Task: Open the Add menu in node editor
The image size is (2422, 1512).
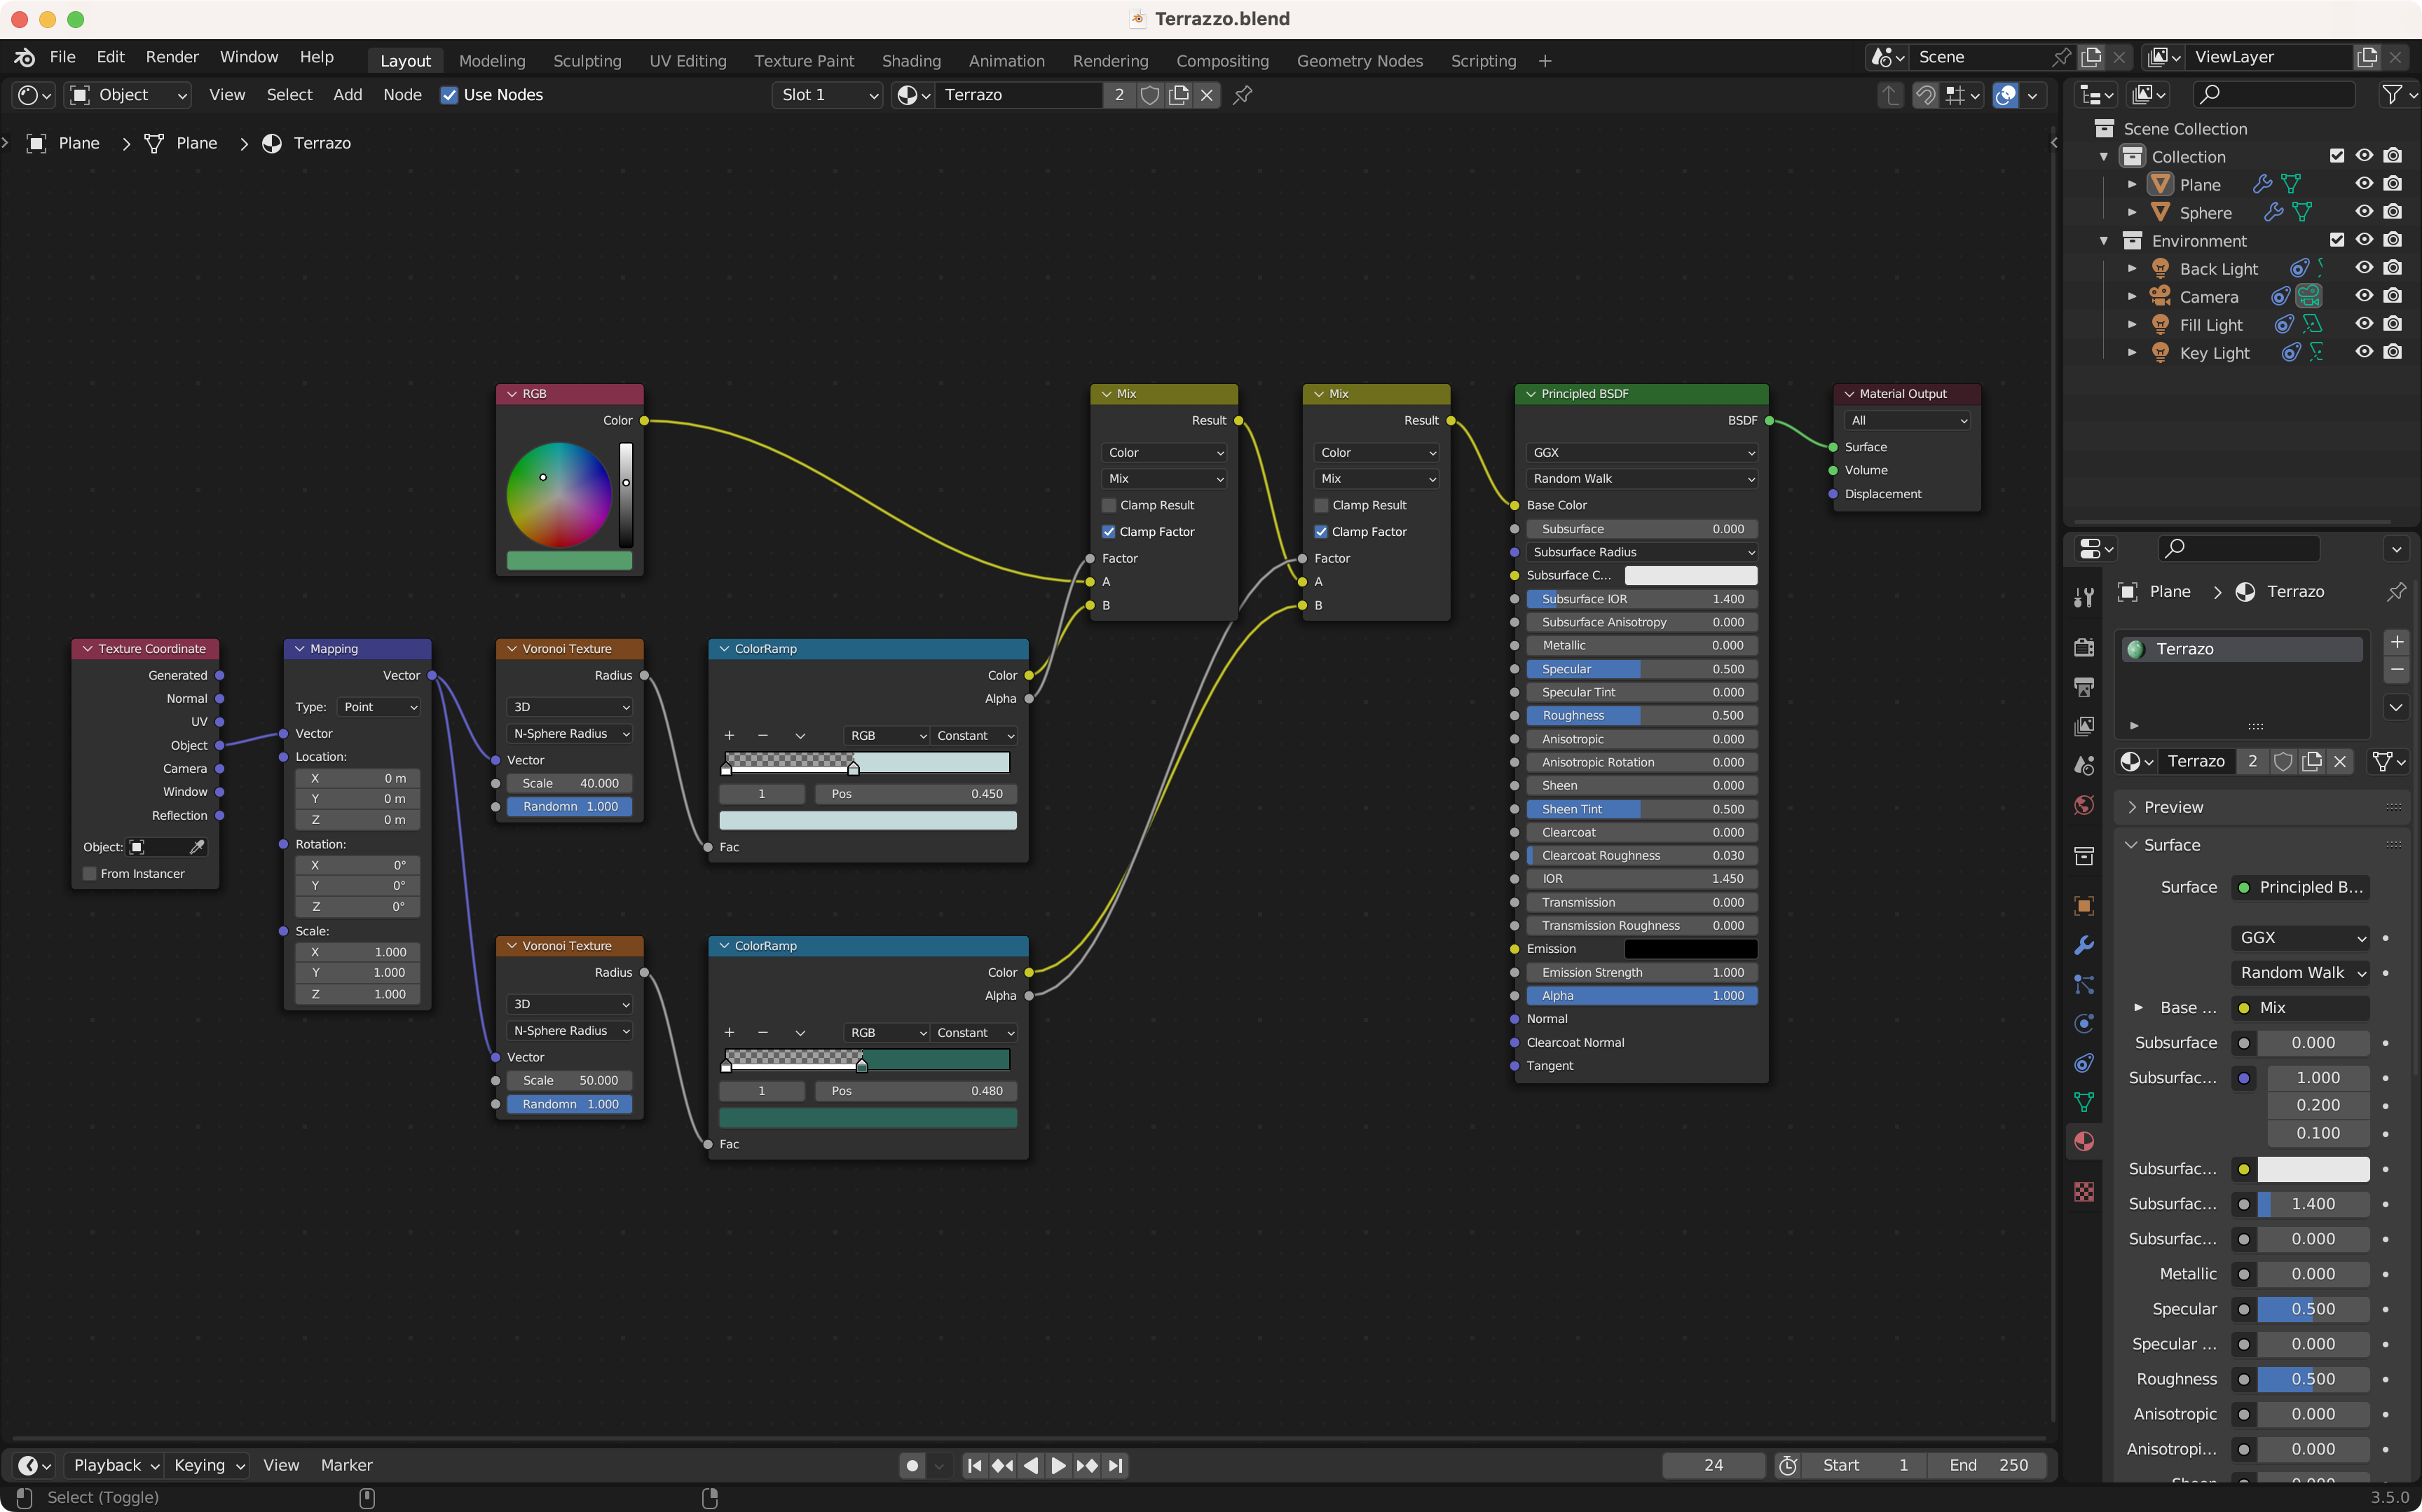Action: [347, 95]
